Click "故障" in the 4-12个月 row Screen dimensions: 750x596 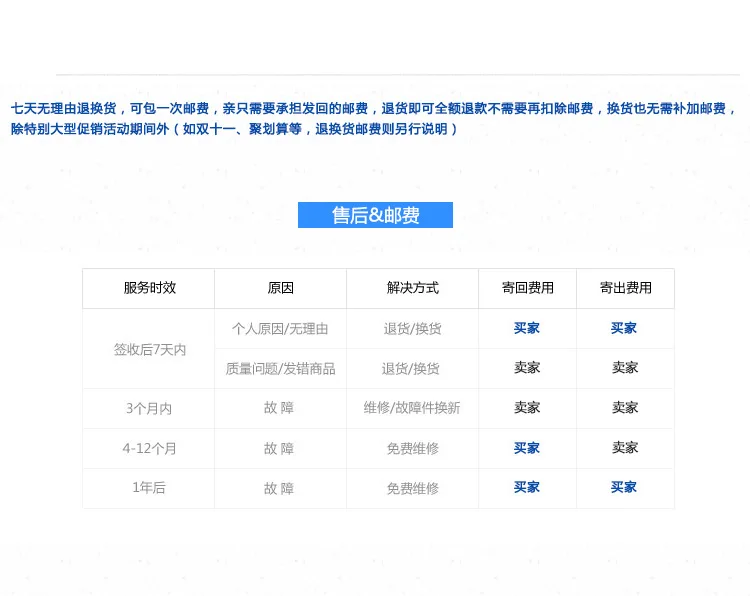click(279, 449)
